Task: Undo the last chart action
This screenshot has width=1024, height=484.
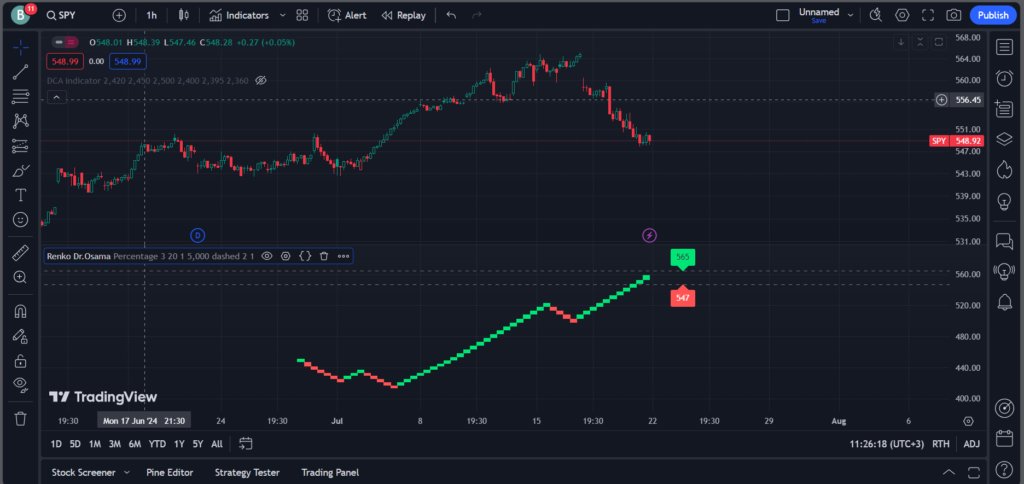Action: click(451, 15)
